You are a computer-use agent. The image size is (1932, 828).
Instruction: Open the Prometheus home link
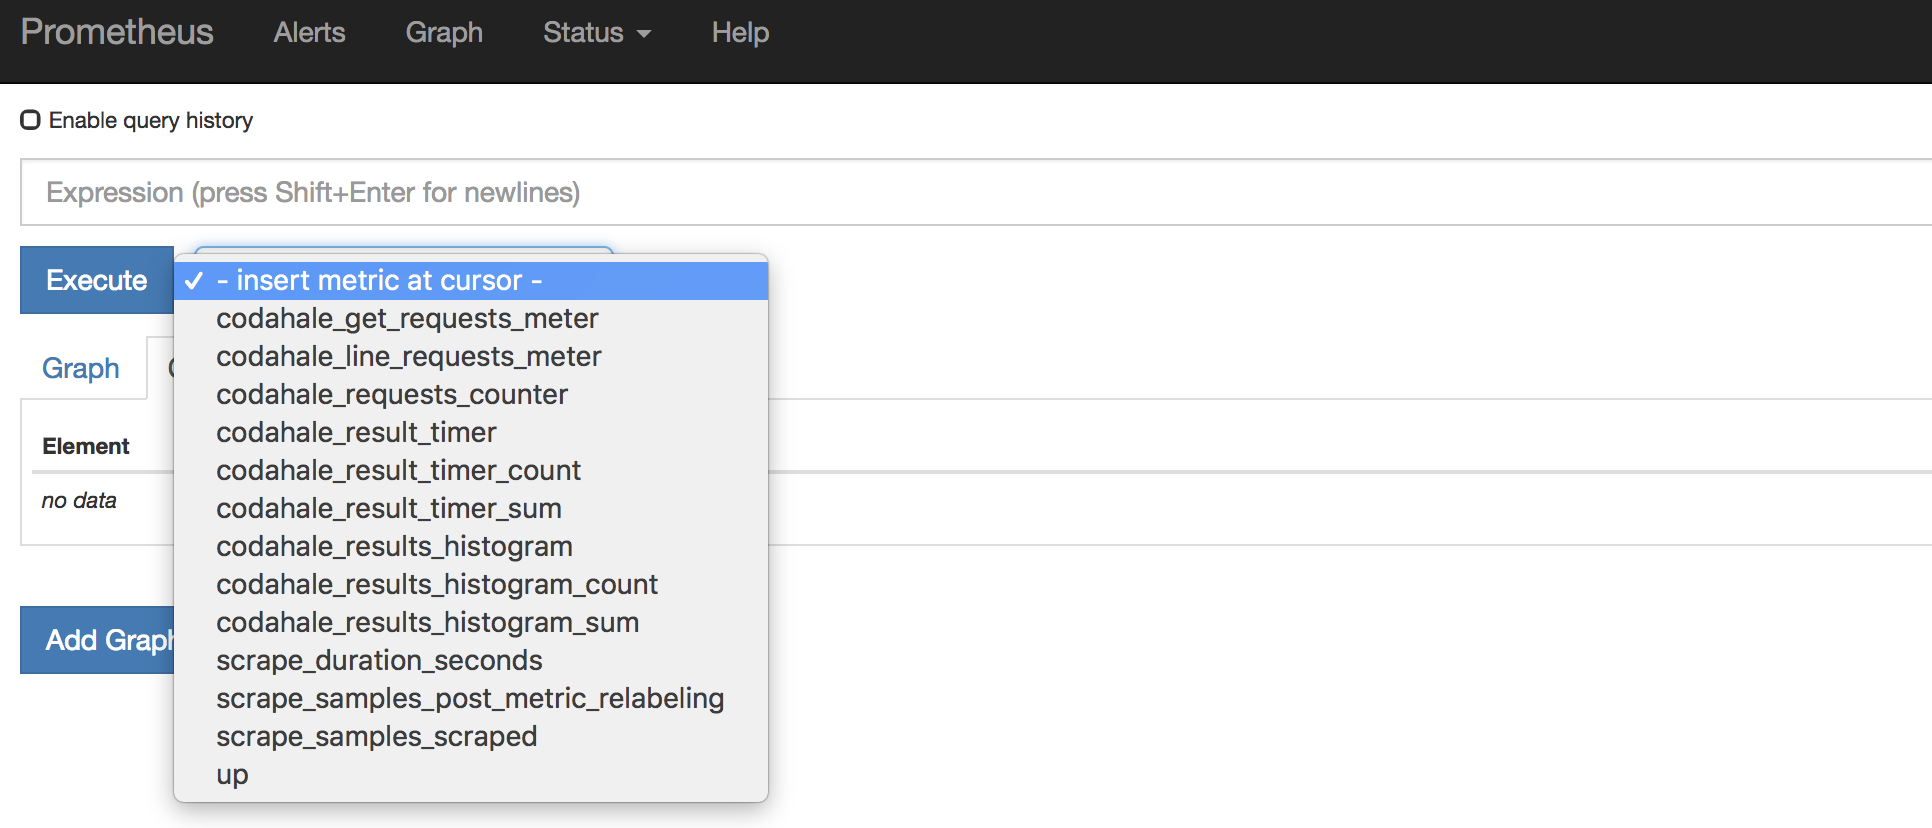(117, 32)
